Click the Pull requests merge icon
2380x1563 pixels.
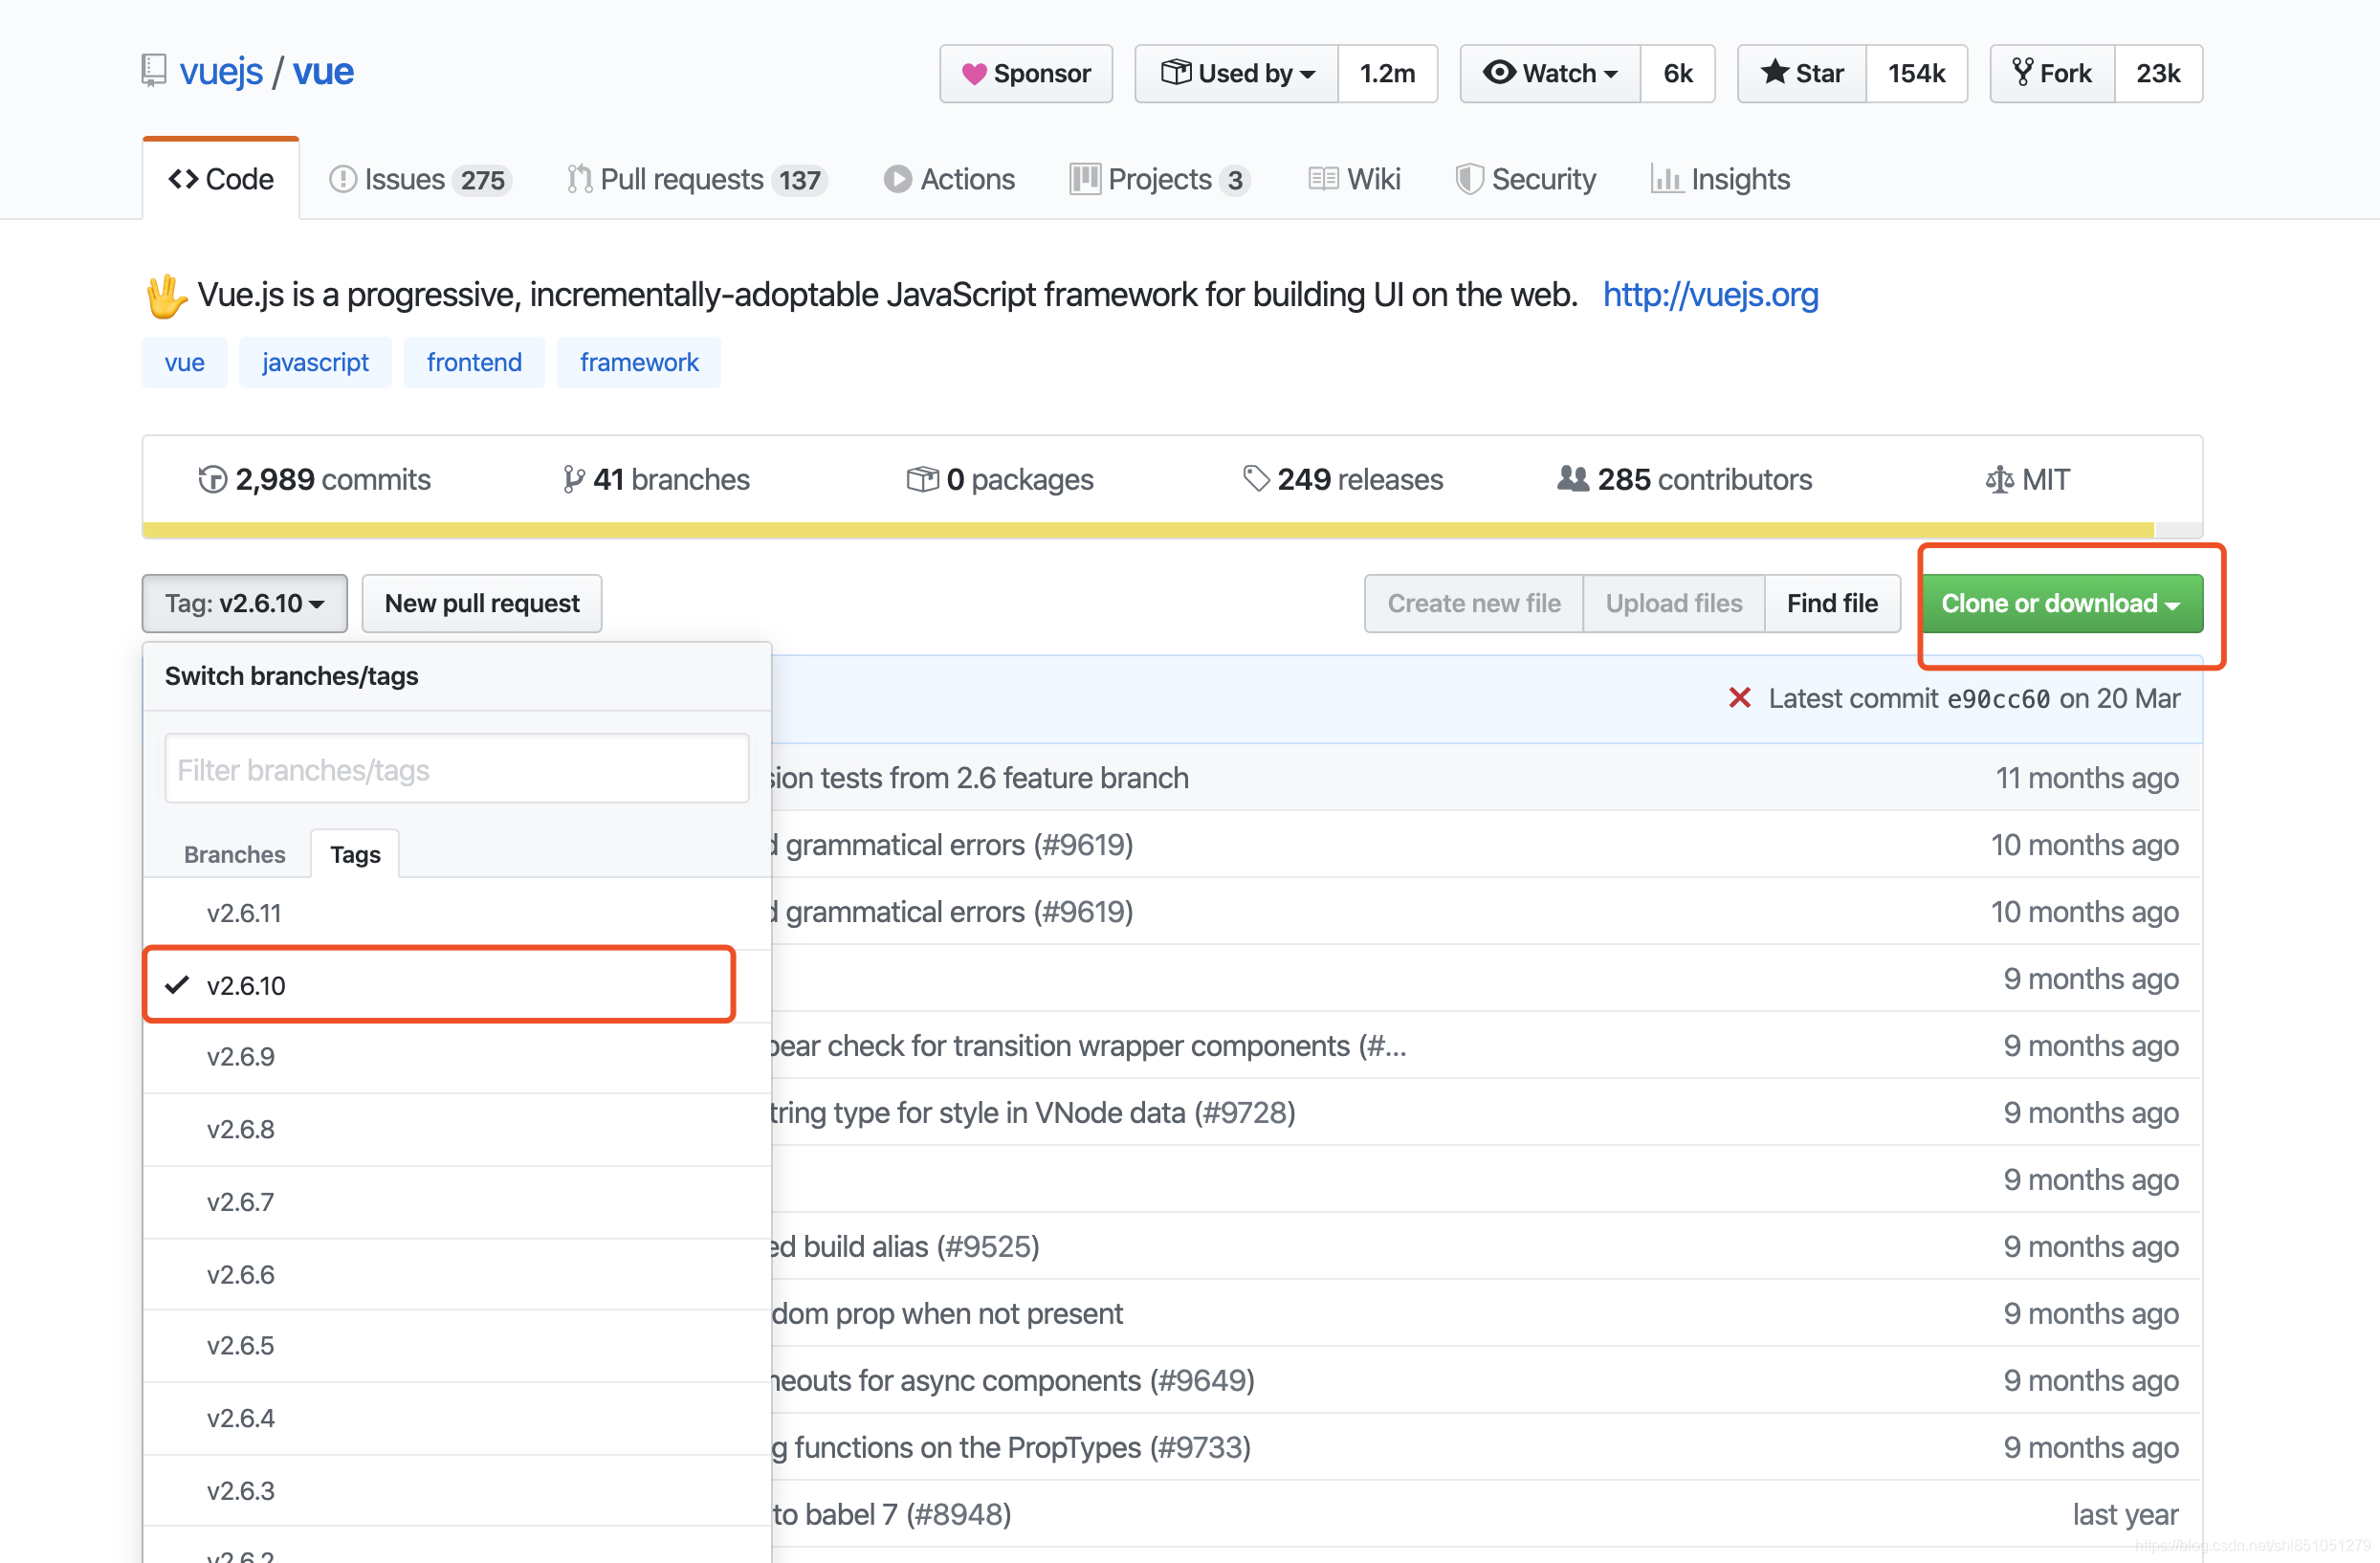(x=580, y=179)
